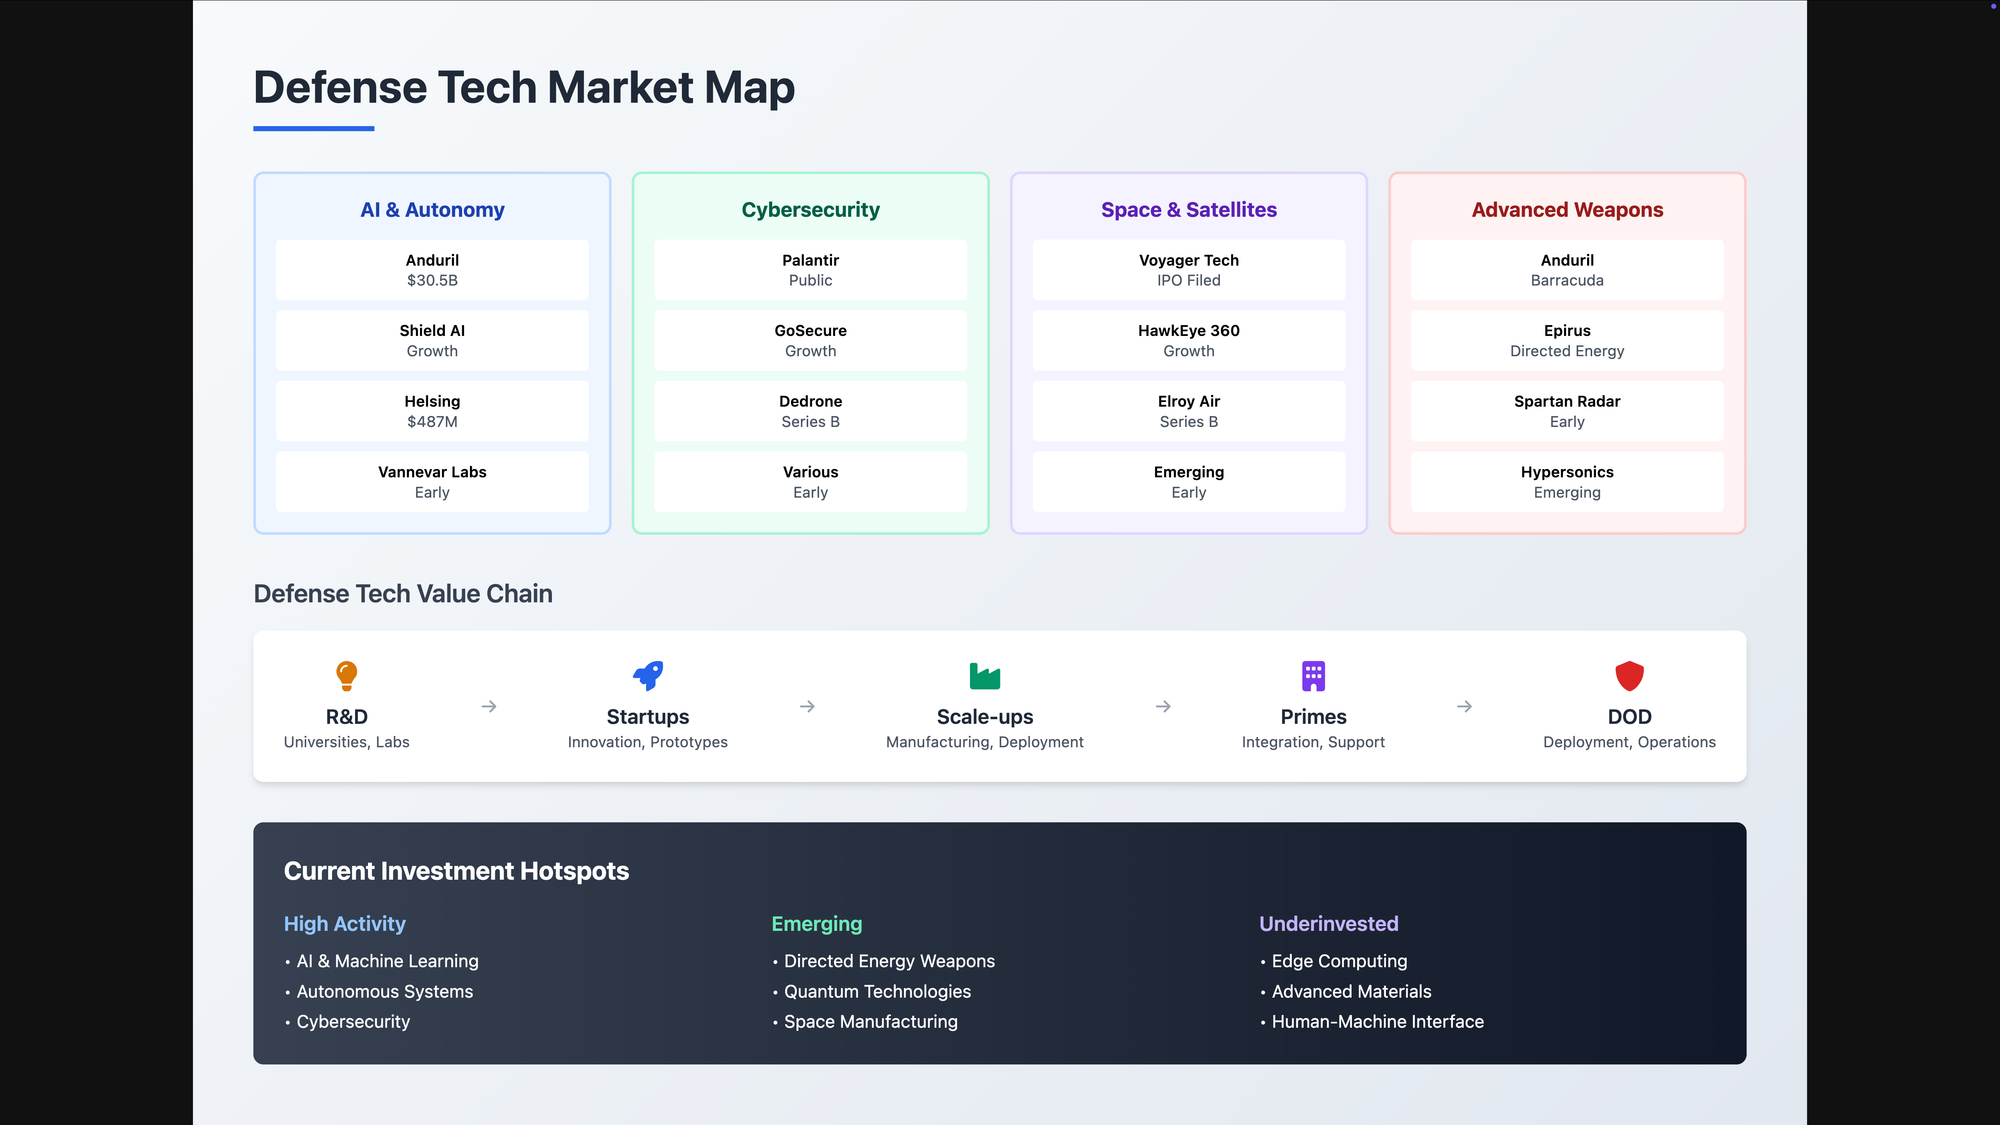This screenshot has height=1125, width=2000.
Task: Click the R&D lightbulb icon
Action: [x=346, y=676]
